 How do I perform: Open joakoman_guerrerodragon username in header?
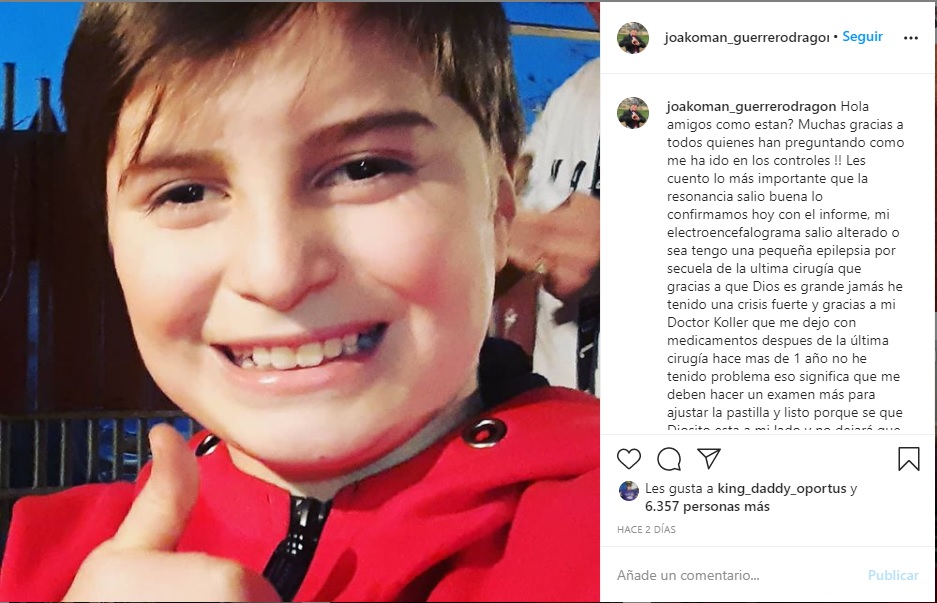point(746,38)
